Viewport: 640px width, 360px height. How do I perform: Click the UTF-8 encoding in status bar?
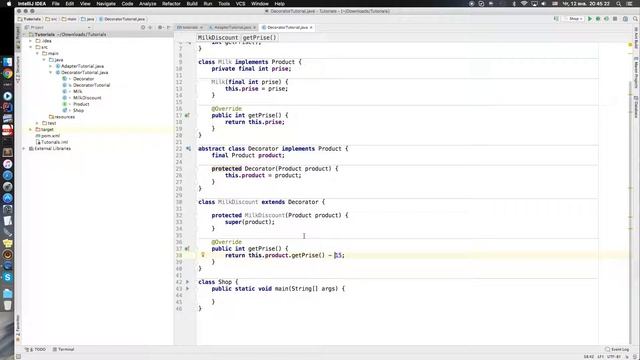coord(613,356)
